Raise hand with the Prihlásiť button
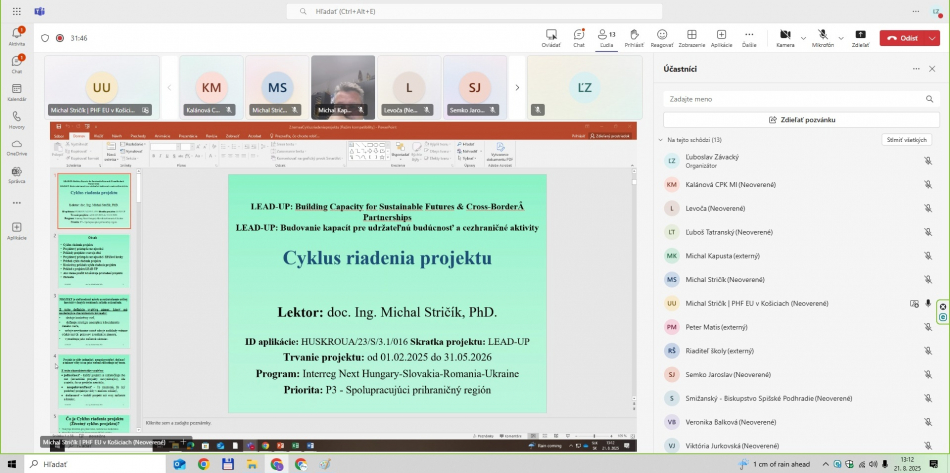 (634, 37)
